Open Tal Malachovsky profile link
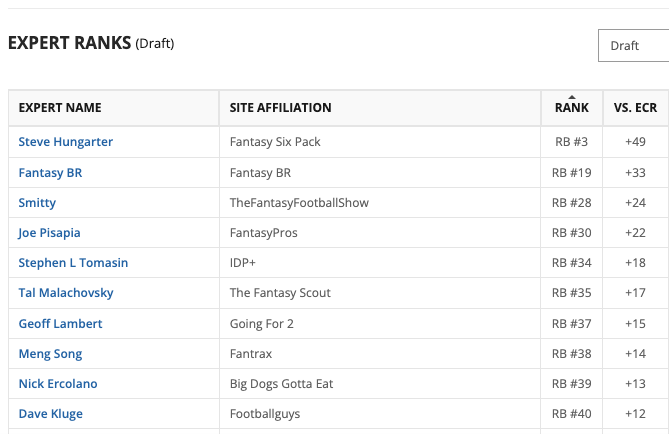Viewport: 669px width, 434px height. tap(66, 293)
